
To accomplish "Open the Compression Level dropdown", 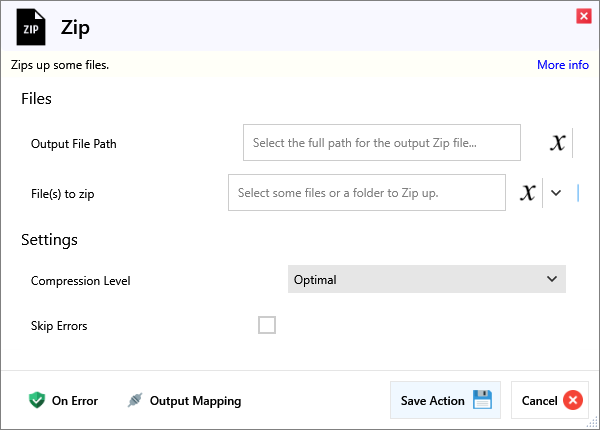I will point(426,280).
